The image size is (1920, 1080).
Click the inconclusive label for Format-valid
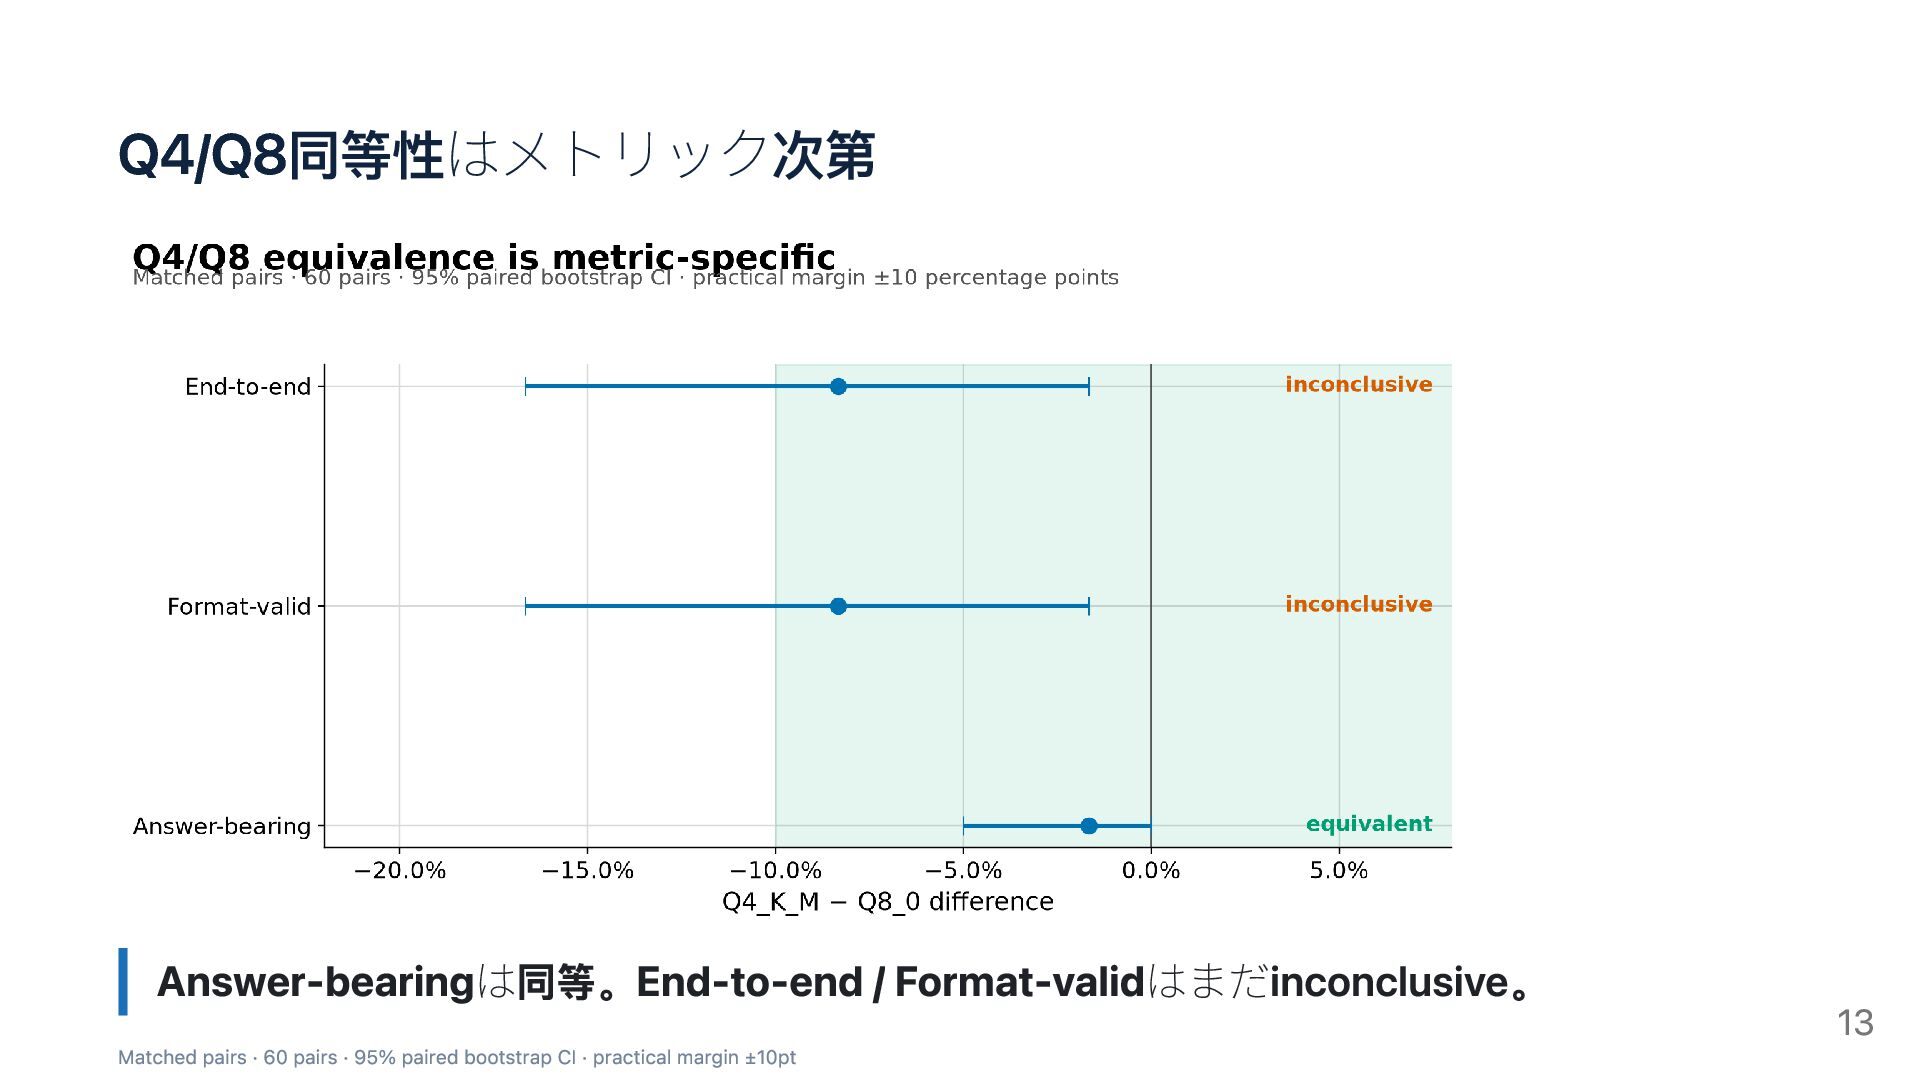pos(1358,605)
